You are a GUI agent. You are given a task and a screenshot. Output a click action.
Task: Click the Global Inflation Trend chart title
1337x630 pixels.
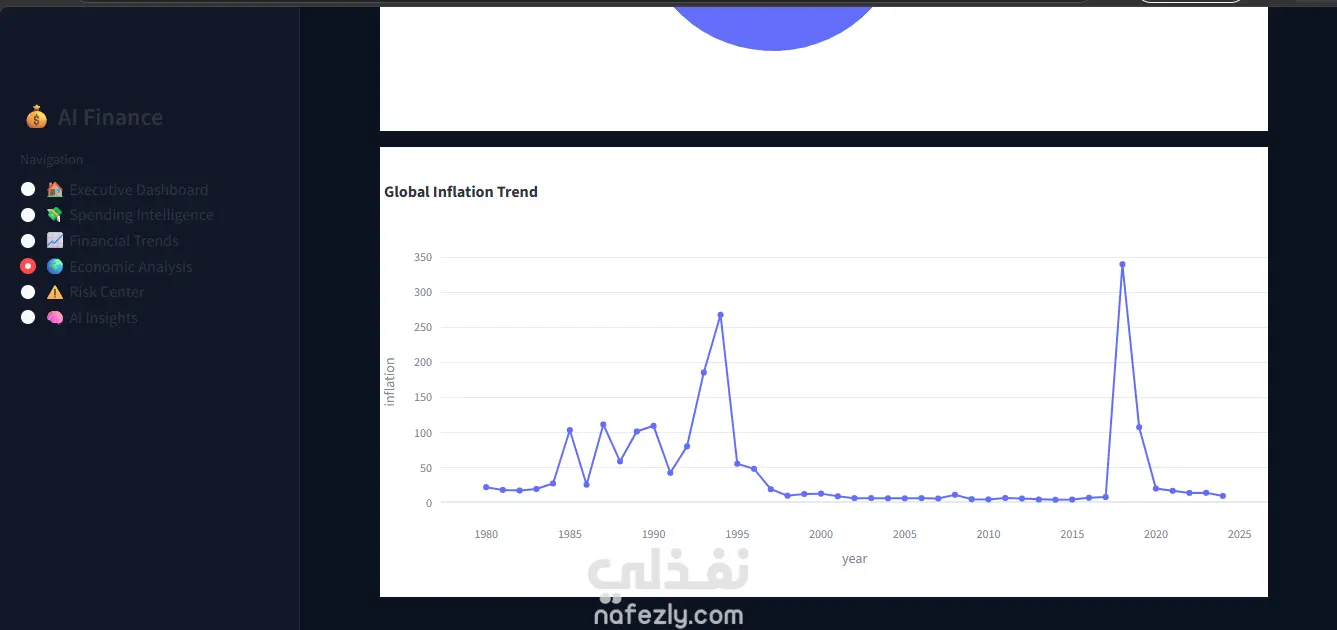(461, 192)
